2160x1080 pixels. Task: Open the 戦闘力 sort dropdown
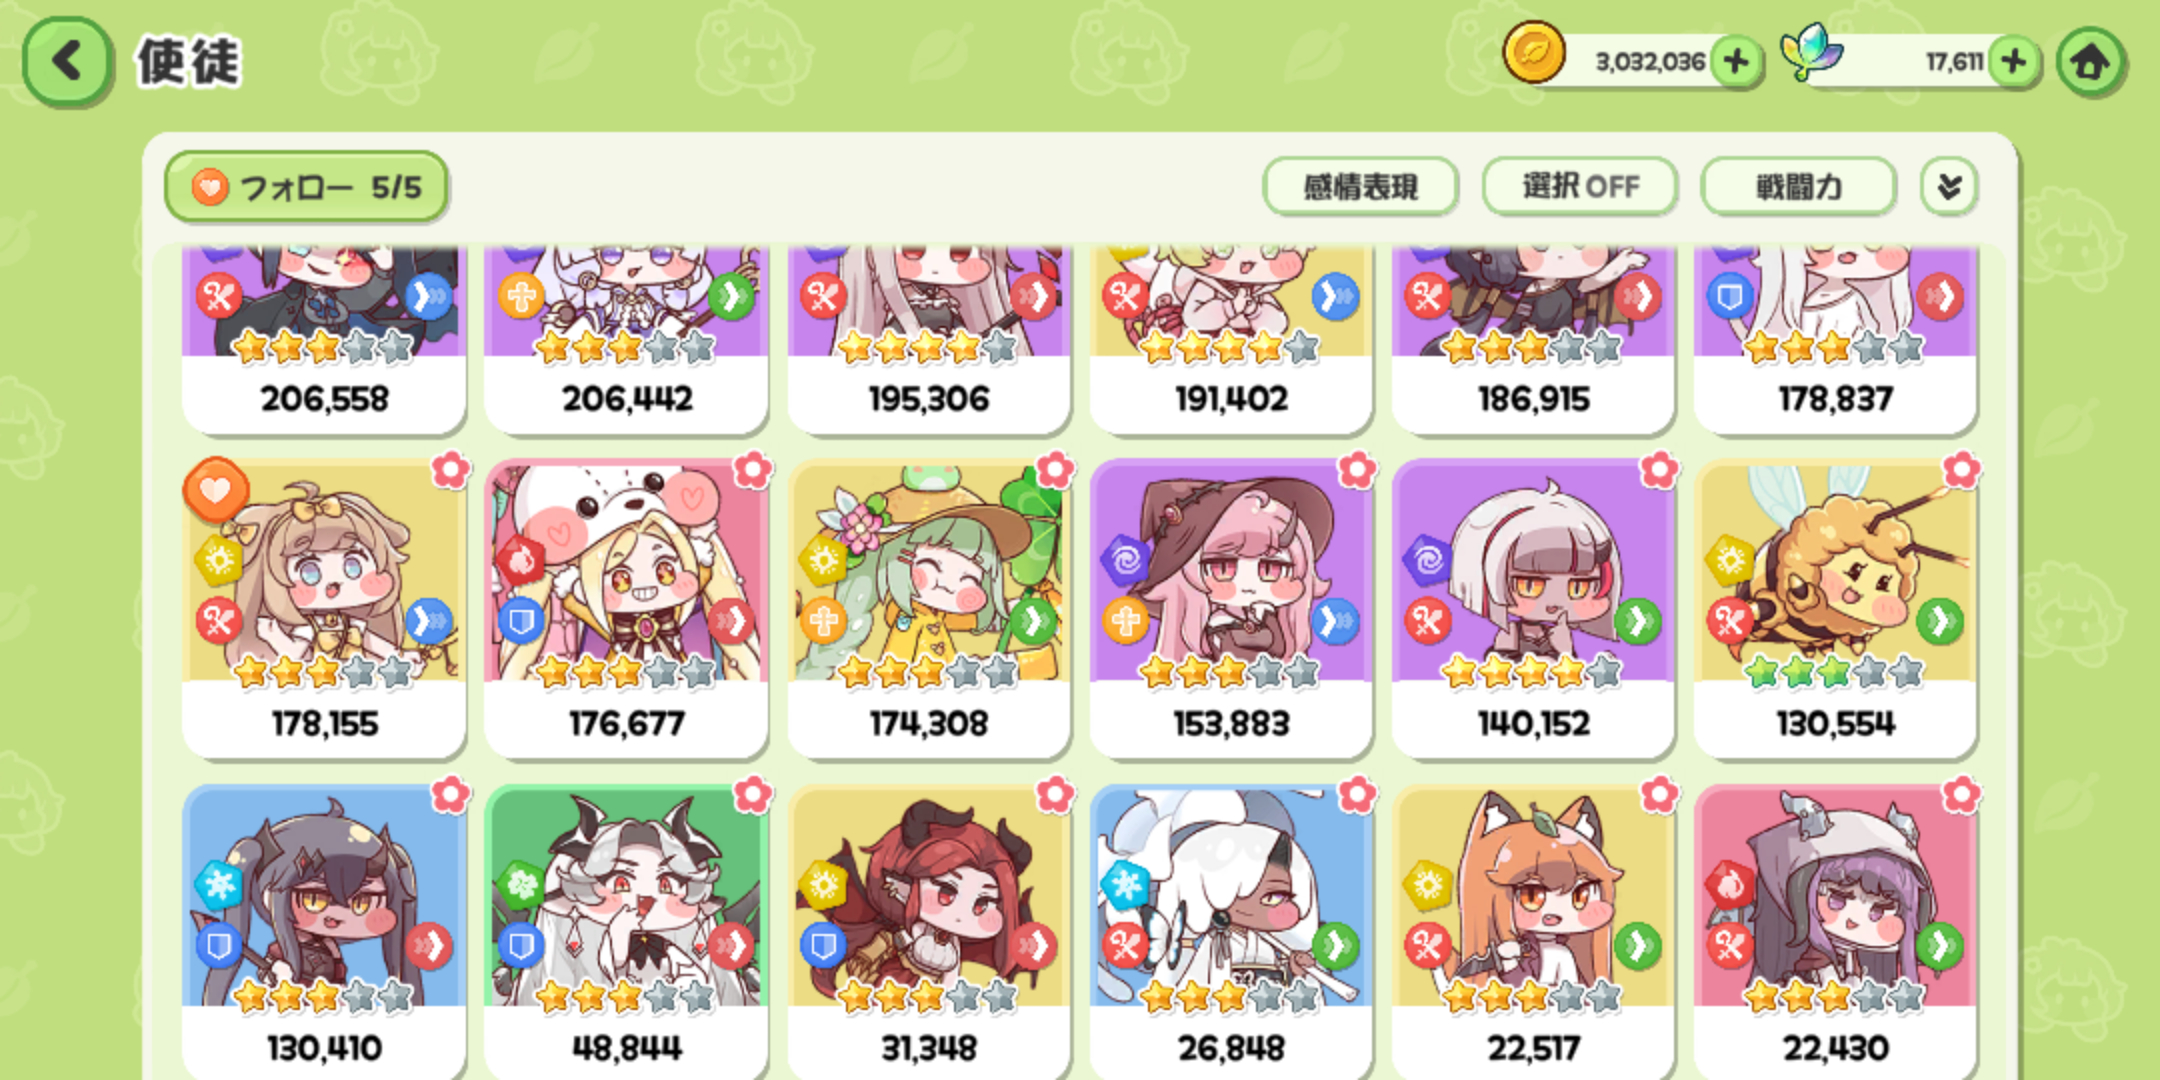[x=1798, y=186]
